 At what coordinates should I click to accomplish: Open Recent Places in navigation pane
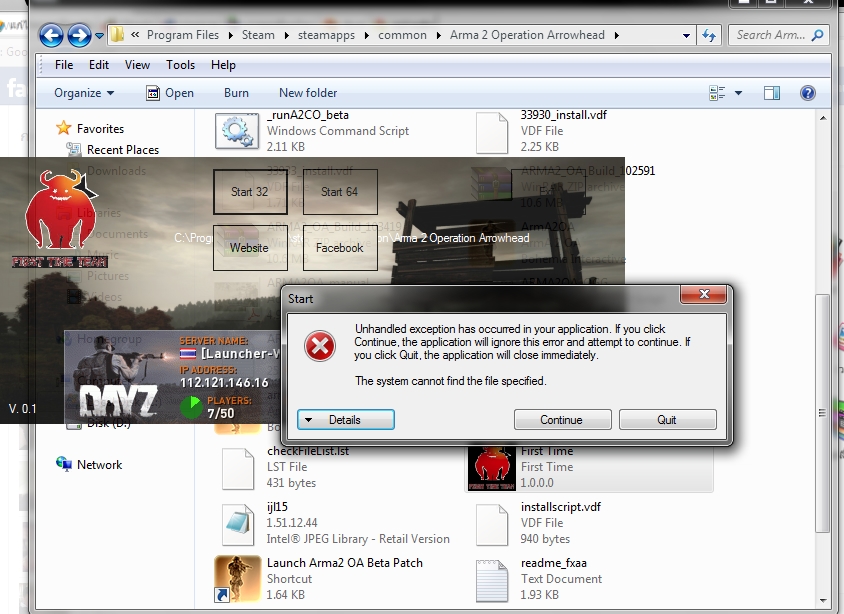click(x=123, y=150)
